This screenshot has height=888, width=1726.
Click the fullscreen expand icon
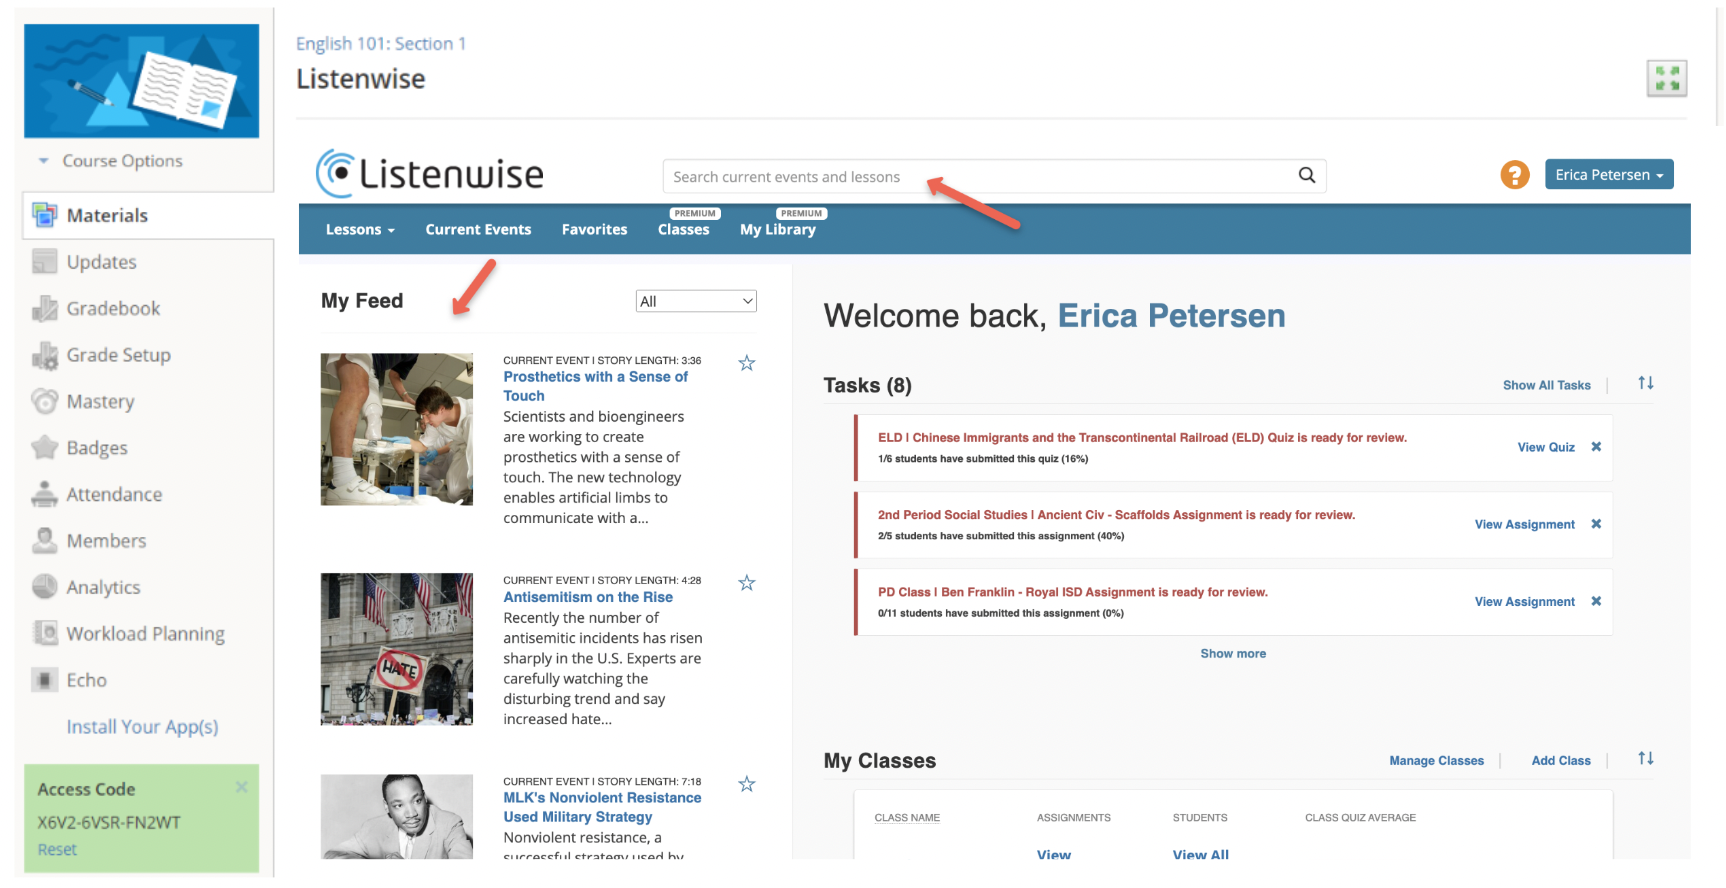(x=1666, y=78)
